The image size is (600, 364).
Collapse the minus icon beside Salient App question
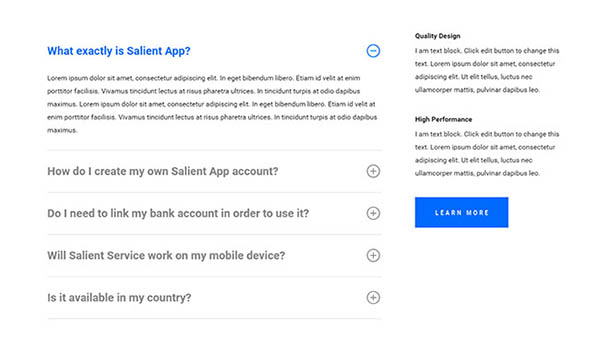click(x=373, y=51)
